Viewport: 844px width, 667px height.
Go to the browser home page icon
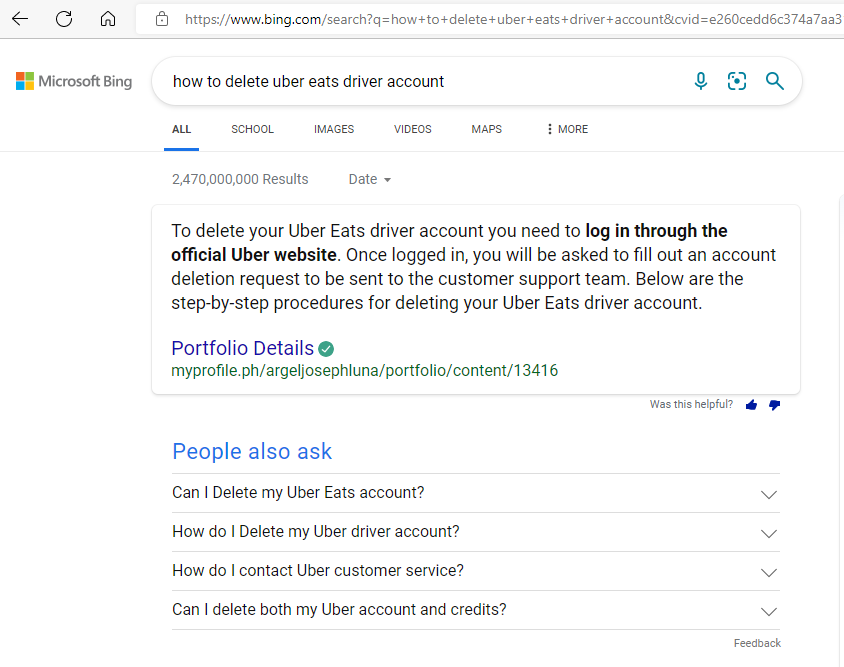108,19
